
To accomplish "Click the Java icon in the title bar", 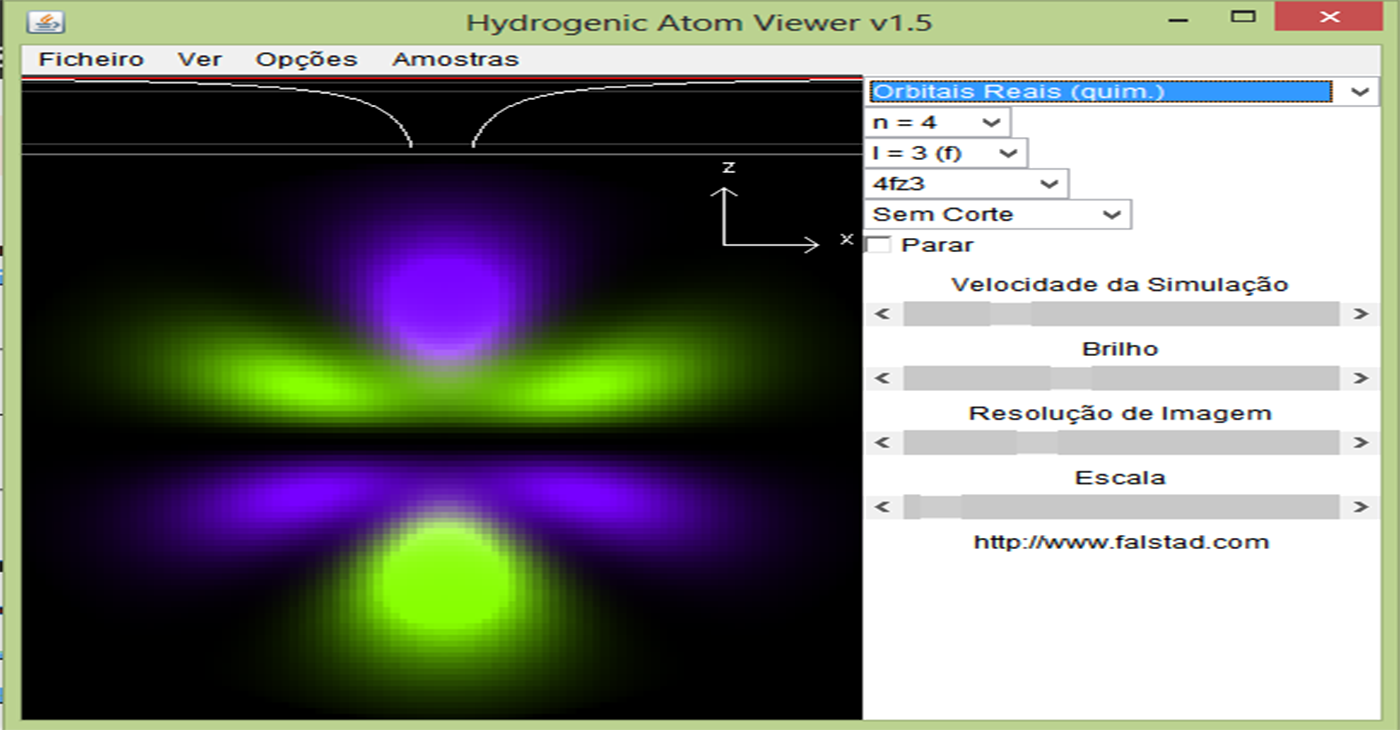I will coord(44,21).
